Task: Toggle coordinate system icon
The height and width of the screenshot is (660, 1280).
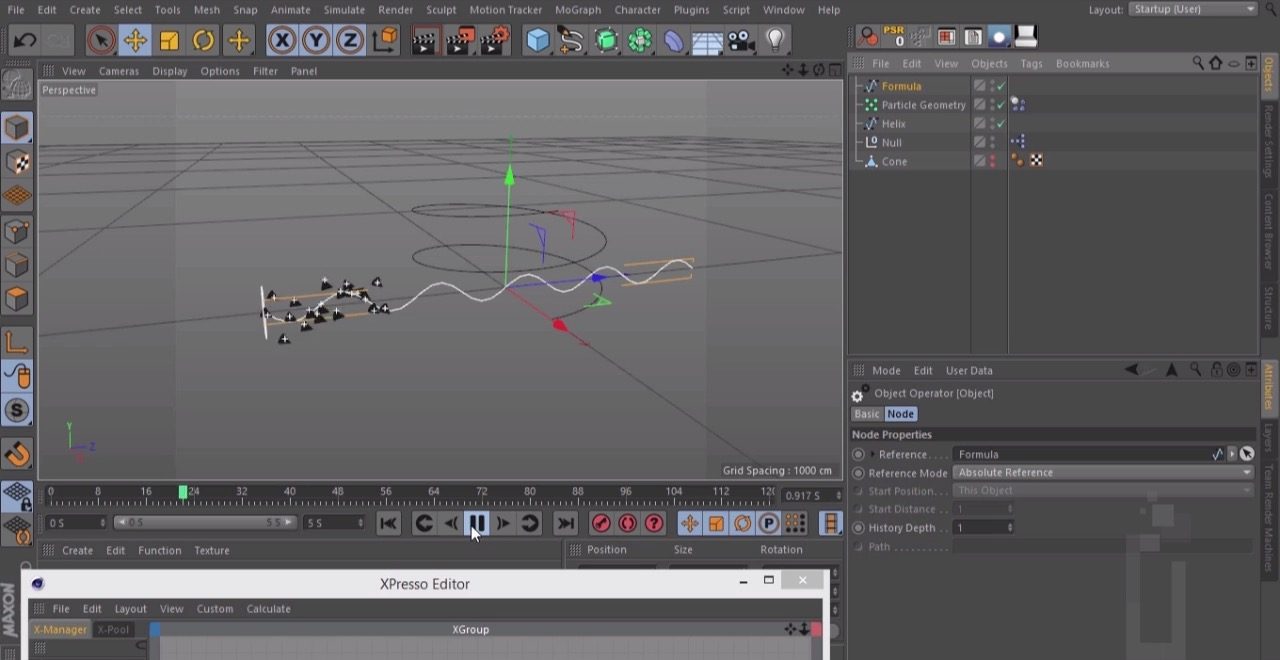Action: point(384,41)
